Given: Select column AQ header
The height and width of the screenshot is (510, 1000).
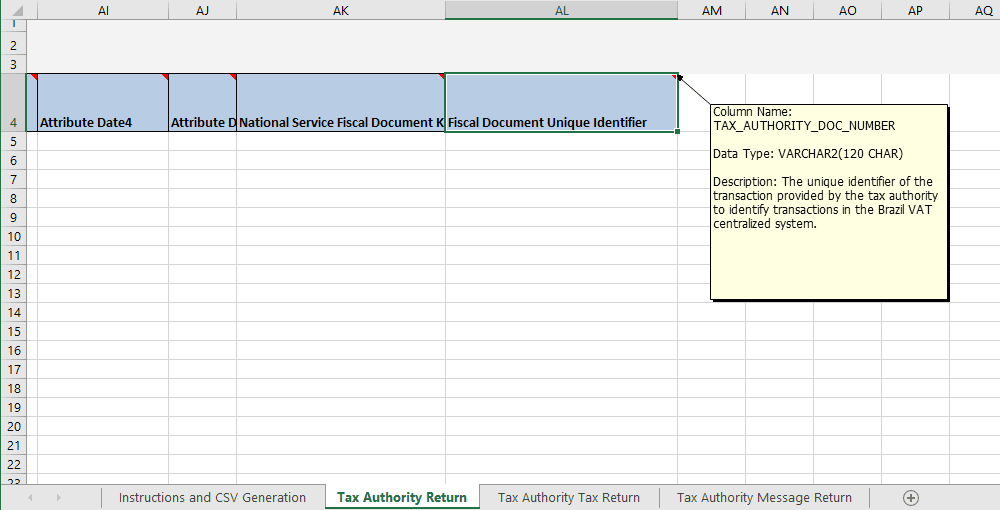Looking at the screenshot, I should [x=974, y=10].
